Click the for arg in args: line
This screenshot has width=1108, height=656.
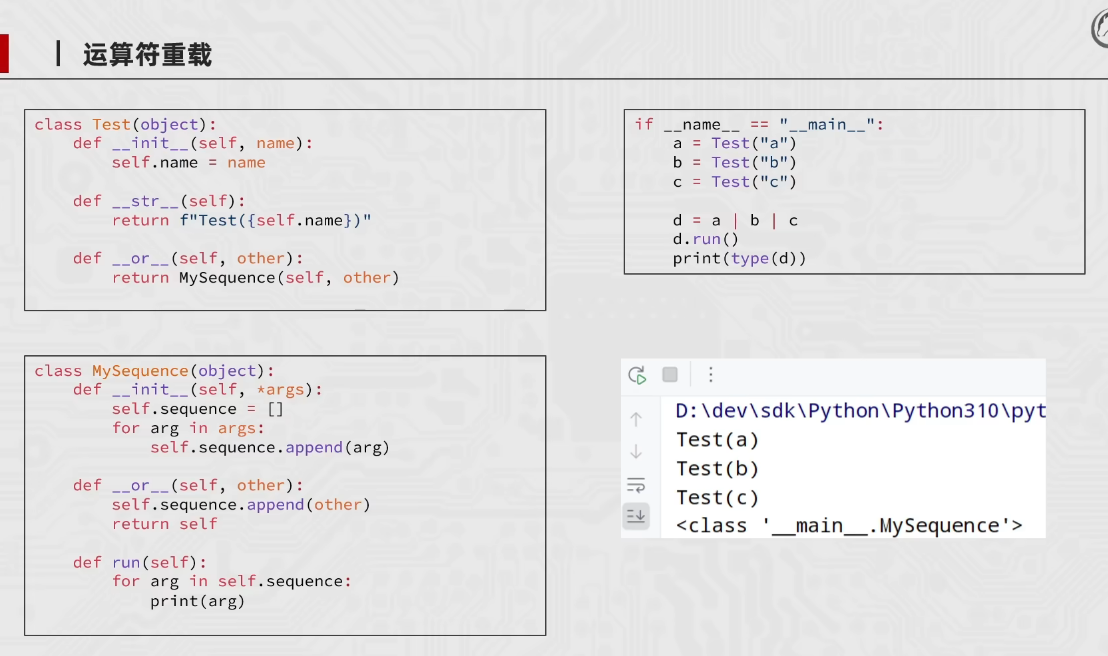coord(188,428)
